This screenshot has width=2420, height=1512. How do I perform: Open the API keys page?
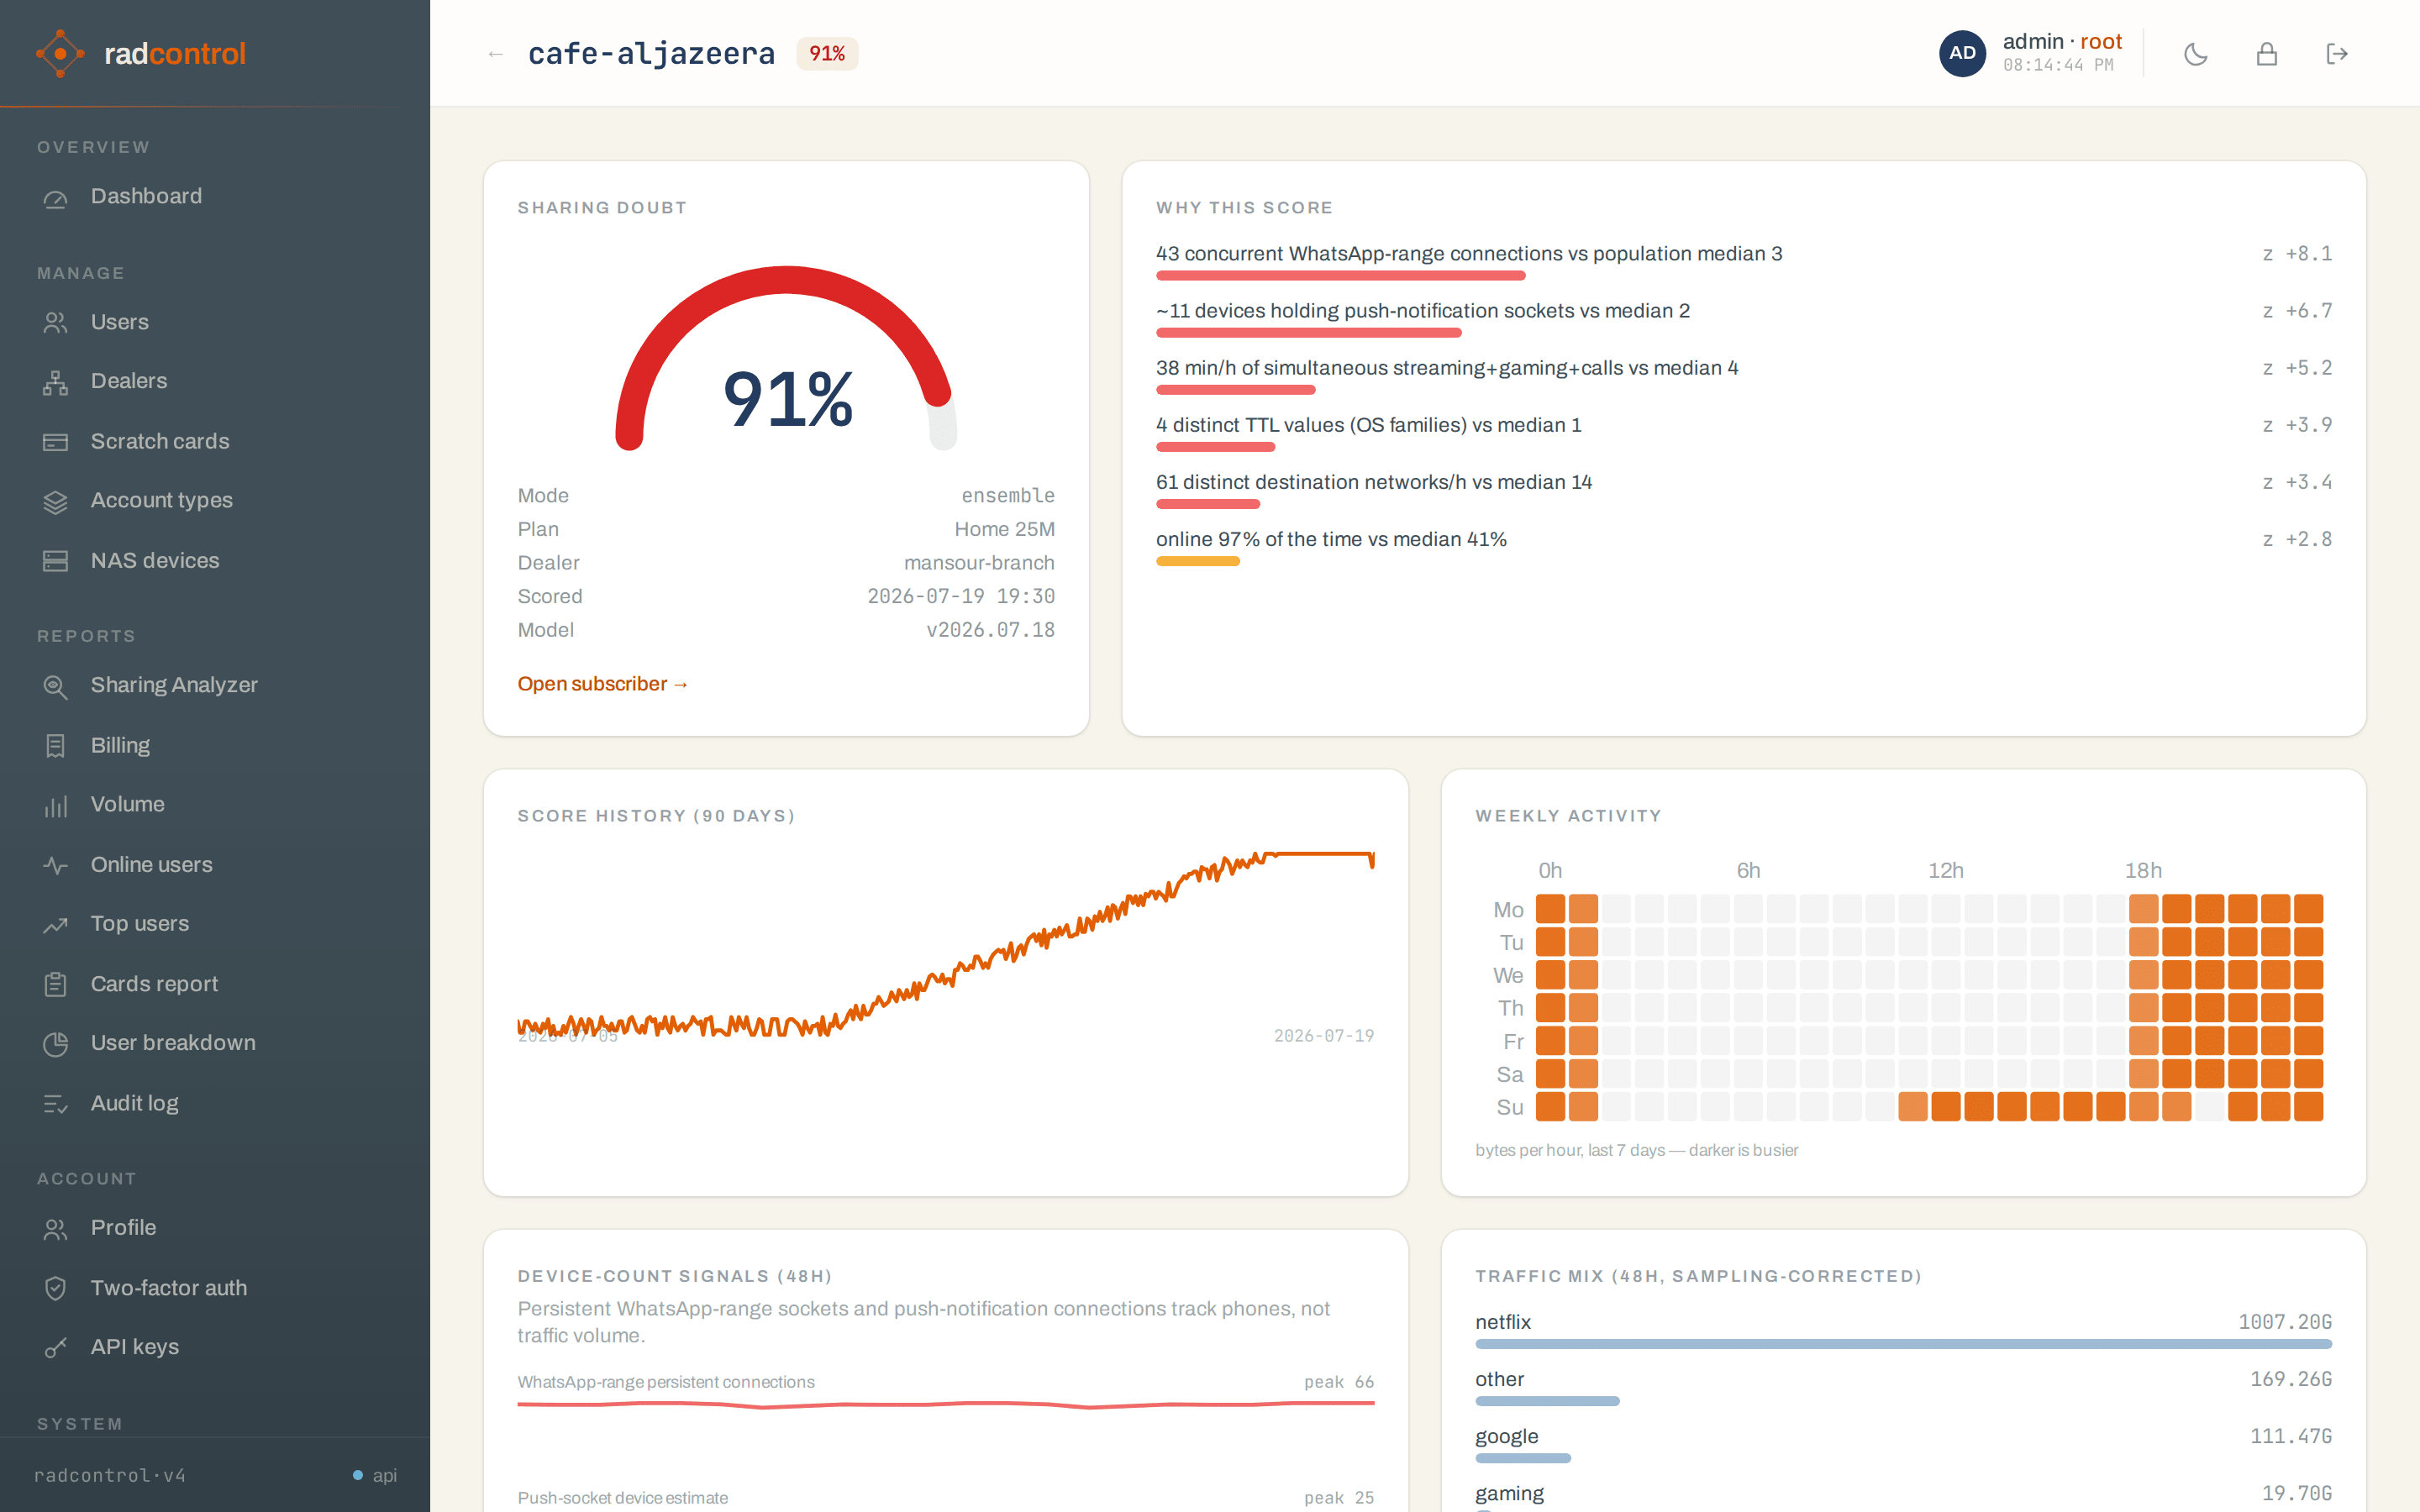(214, 1348)
